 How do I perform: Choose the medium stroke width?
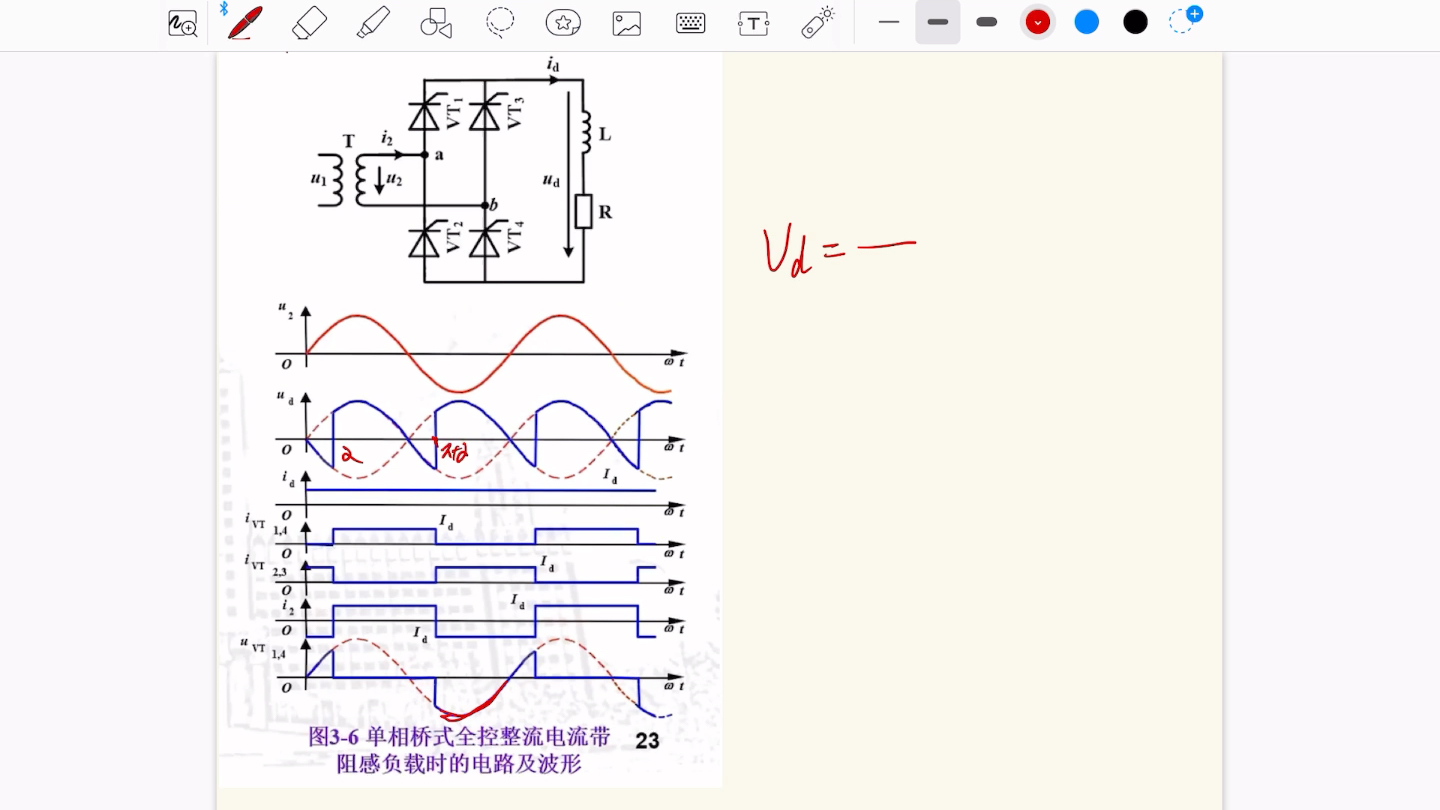coord(938,22)
